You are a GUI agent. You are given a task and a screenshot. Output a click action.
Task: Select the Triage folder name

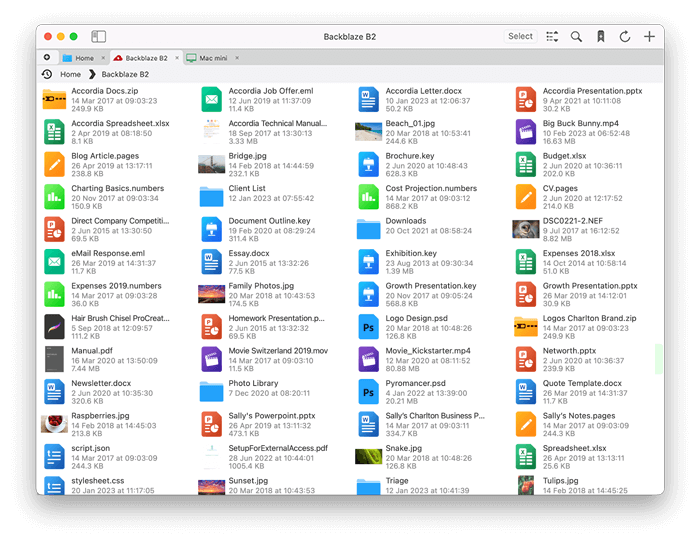[396, 481]
